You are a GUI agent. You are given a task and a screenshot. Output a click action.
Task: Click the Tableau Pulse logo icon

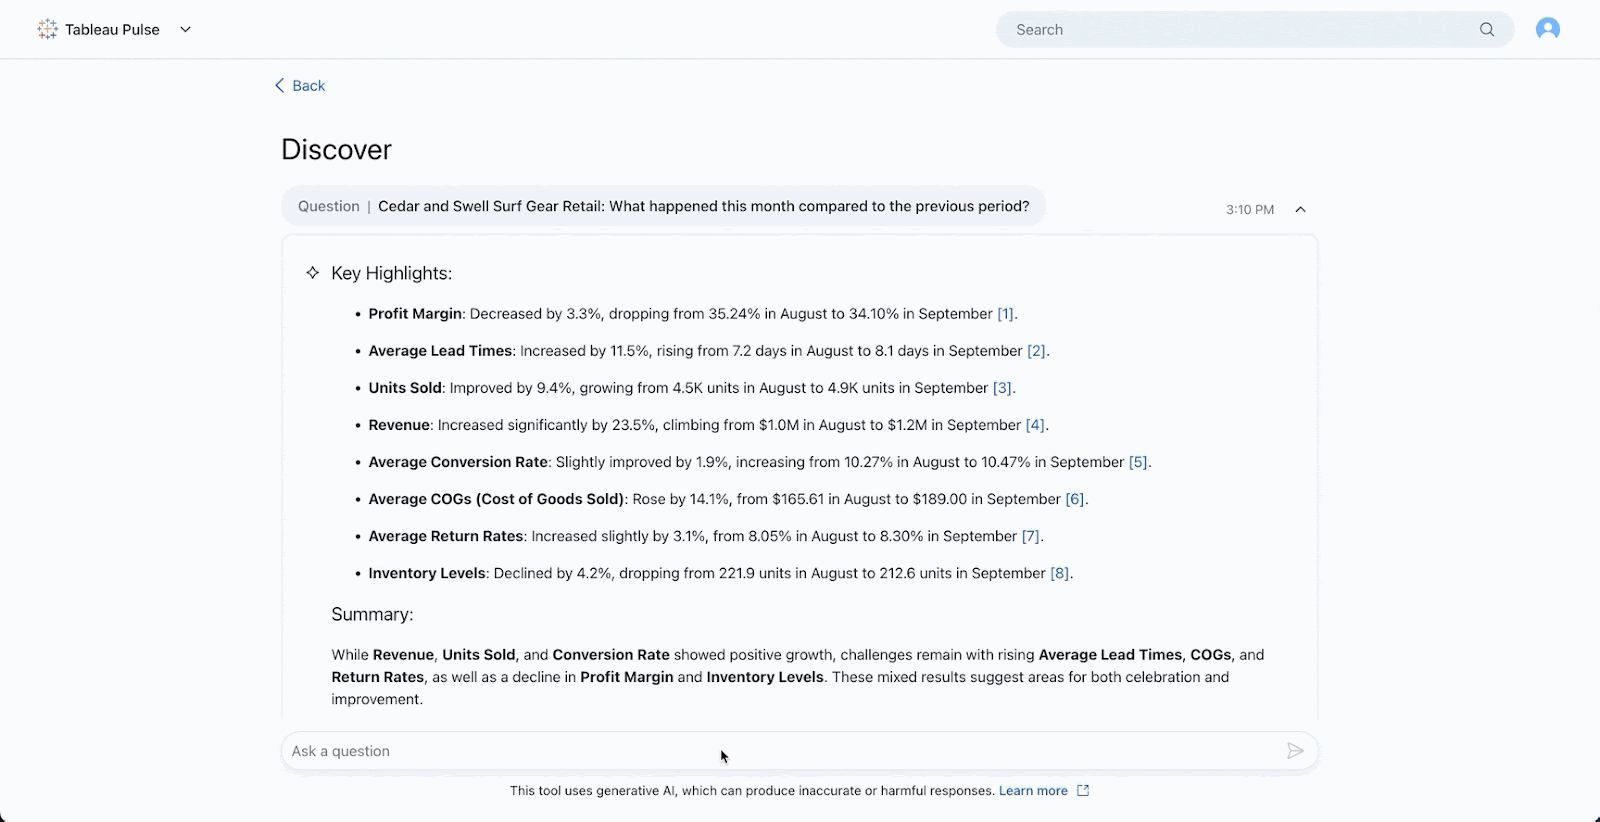(47, 30)
